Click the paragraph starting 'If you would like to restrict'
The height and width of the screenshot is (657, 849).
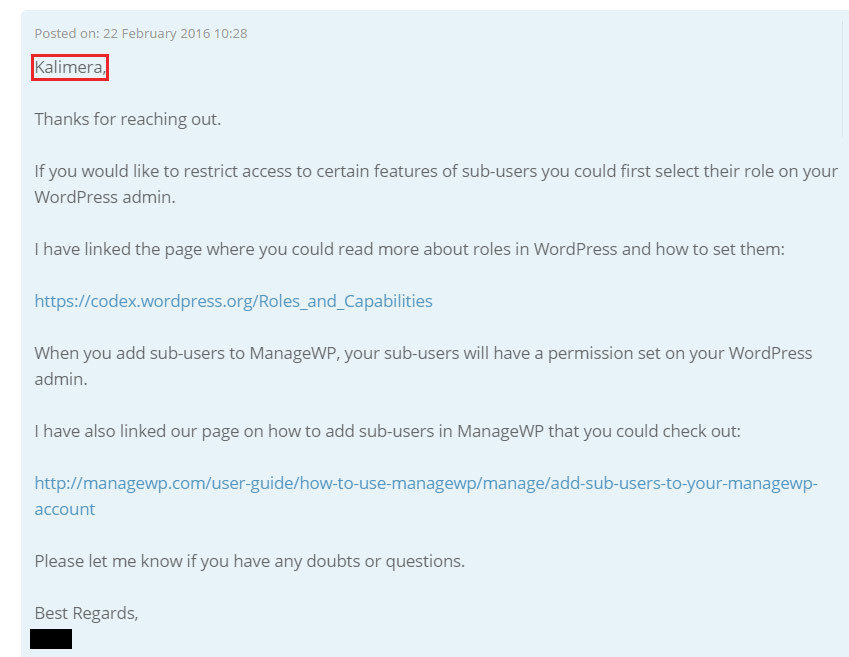(x=436, y=184)
